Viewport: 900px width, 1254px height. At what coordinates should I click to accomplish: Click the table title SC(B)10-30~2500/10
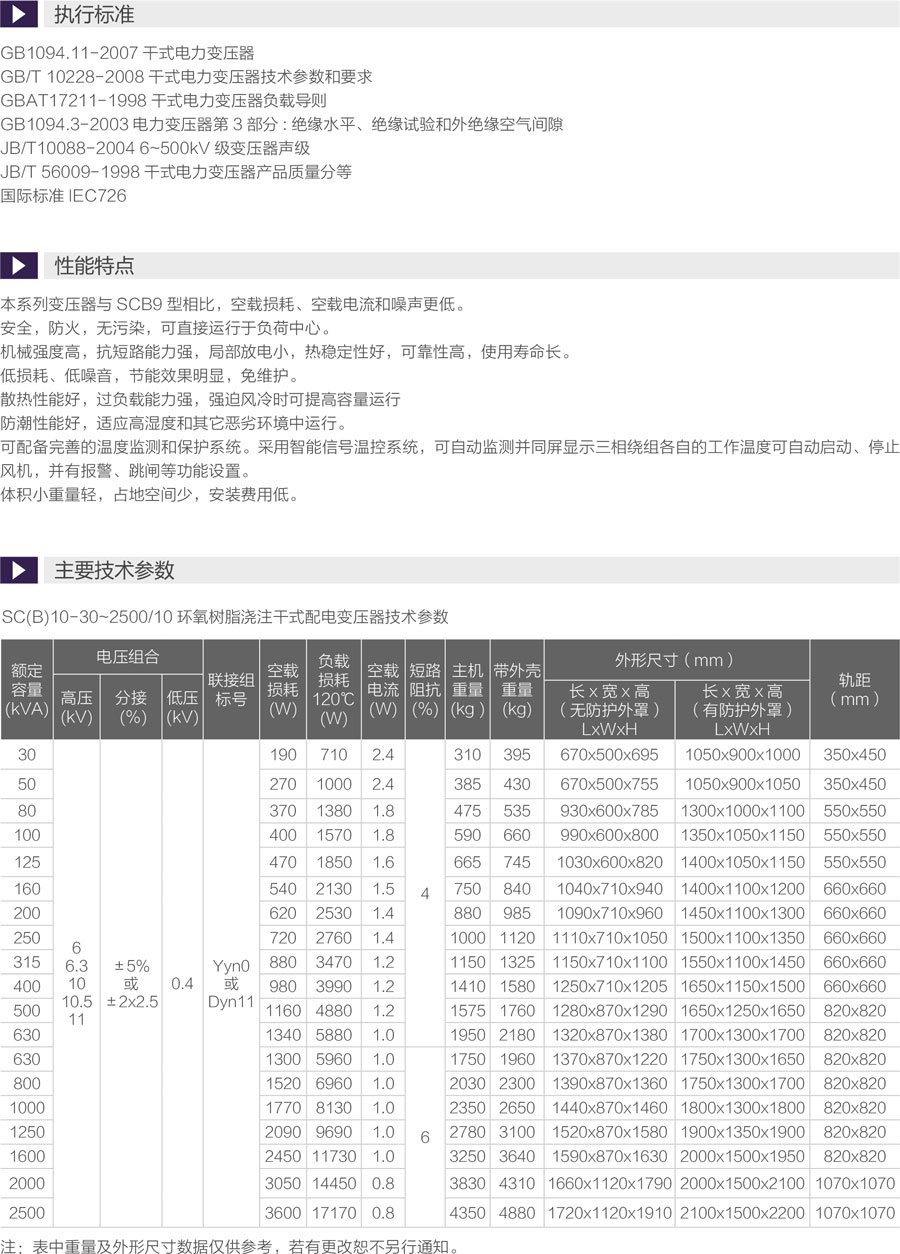[x=225, y=617]
